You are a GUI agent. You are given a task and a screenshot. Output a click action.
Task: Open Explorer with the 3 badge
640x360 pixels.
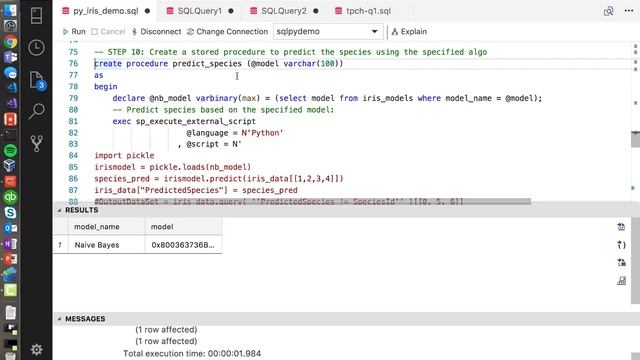pos(37,80)
